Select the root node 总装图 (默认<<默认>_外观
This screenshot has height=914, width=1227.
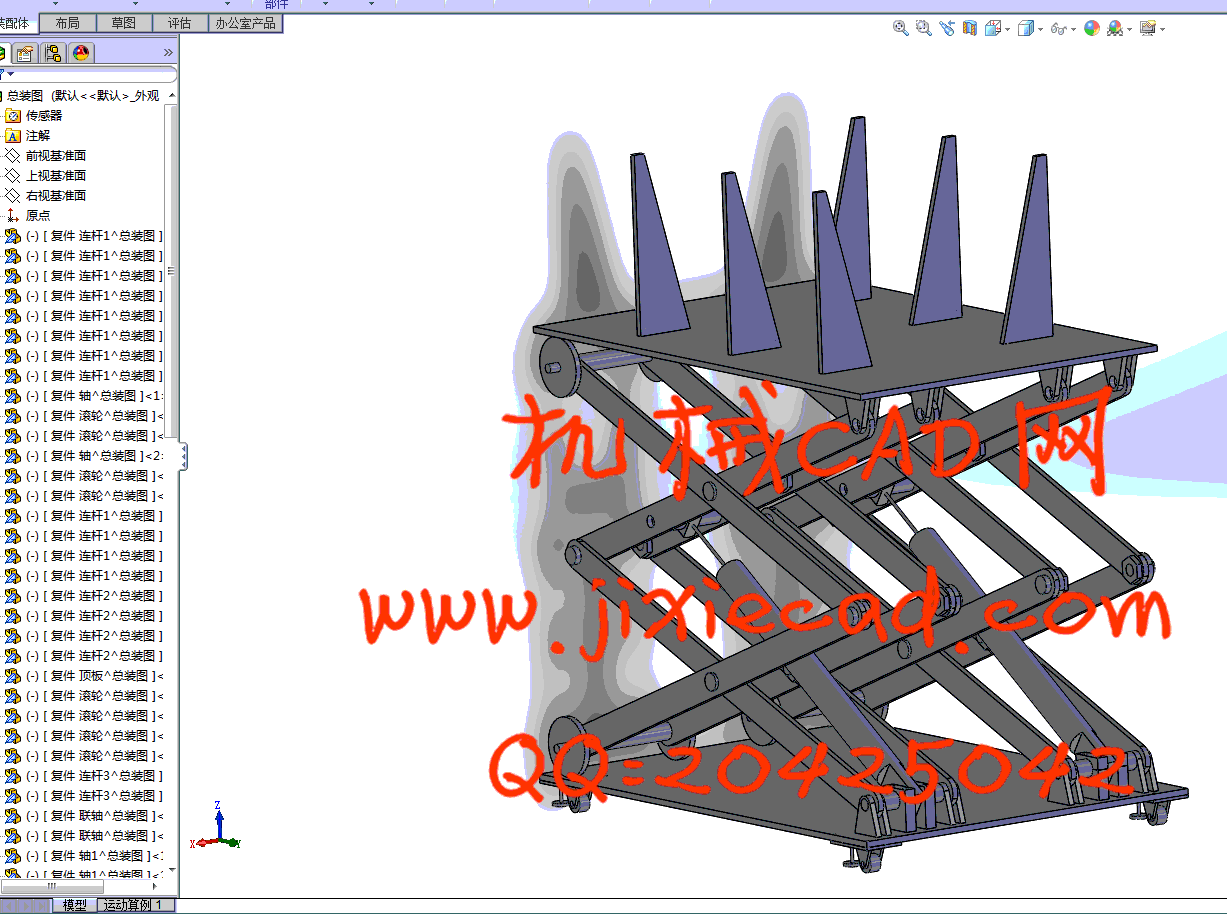click(x=83, y=96)
